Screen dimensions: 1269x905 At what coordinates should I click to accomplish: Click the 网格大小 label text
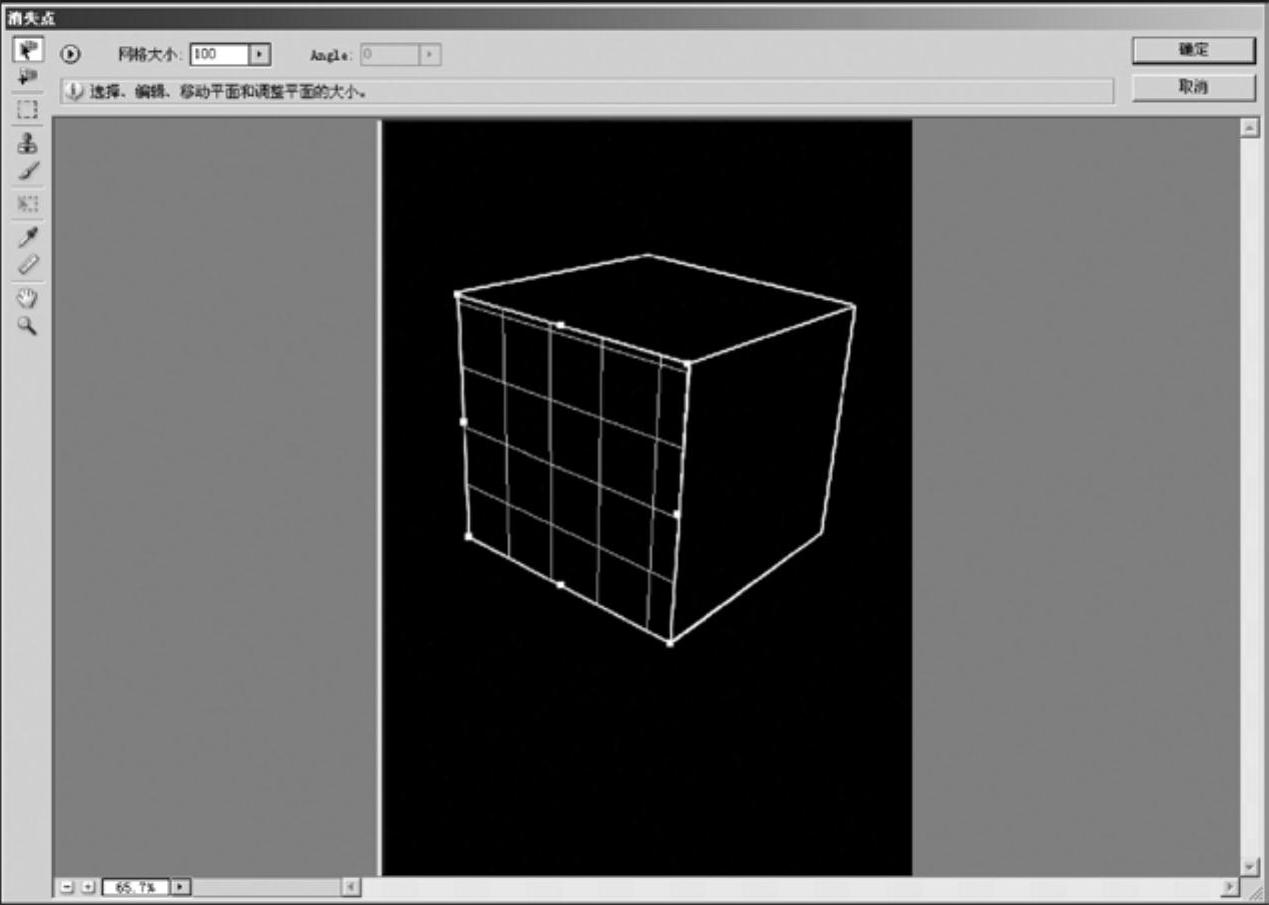coord(151,54)
